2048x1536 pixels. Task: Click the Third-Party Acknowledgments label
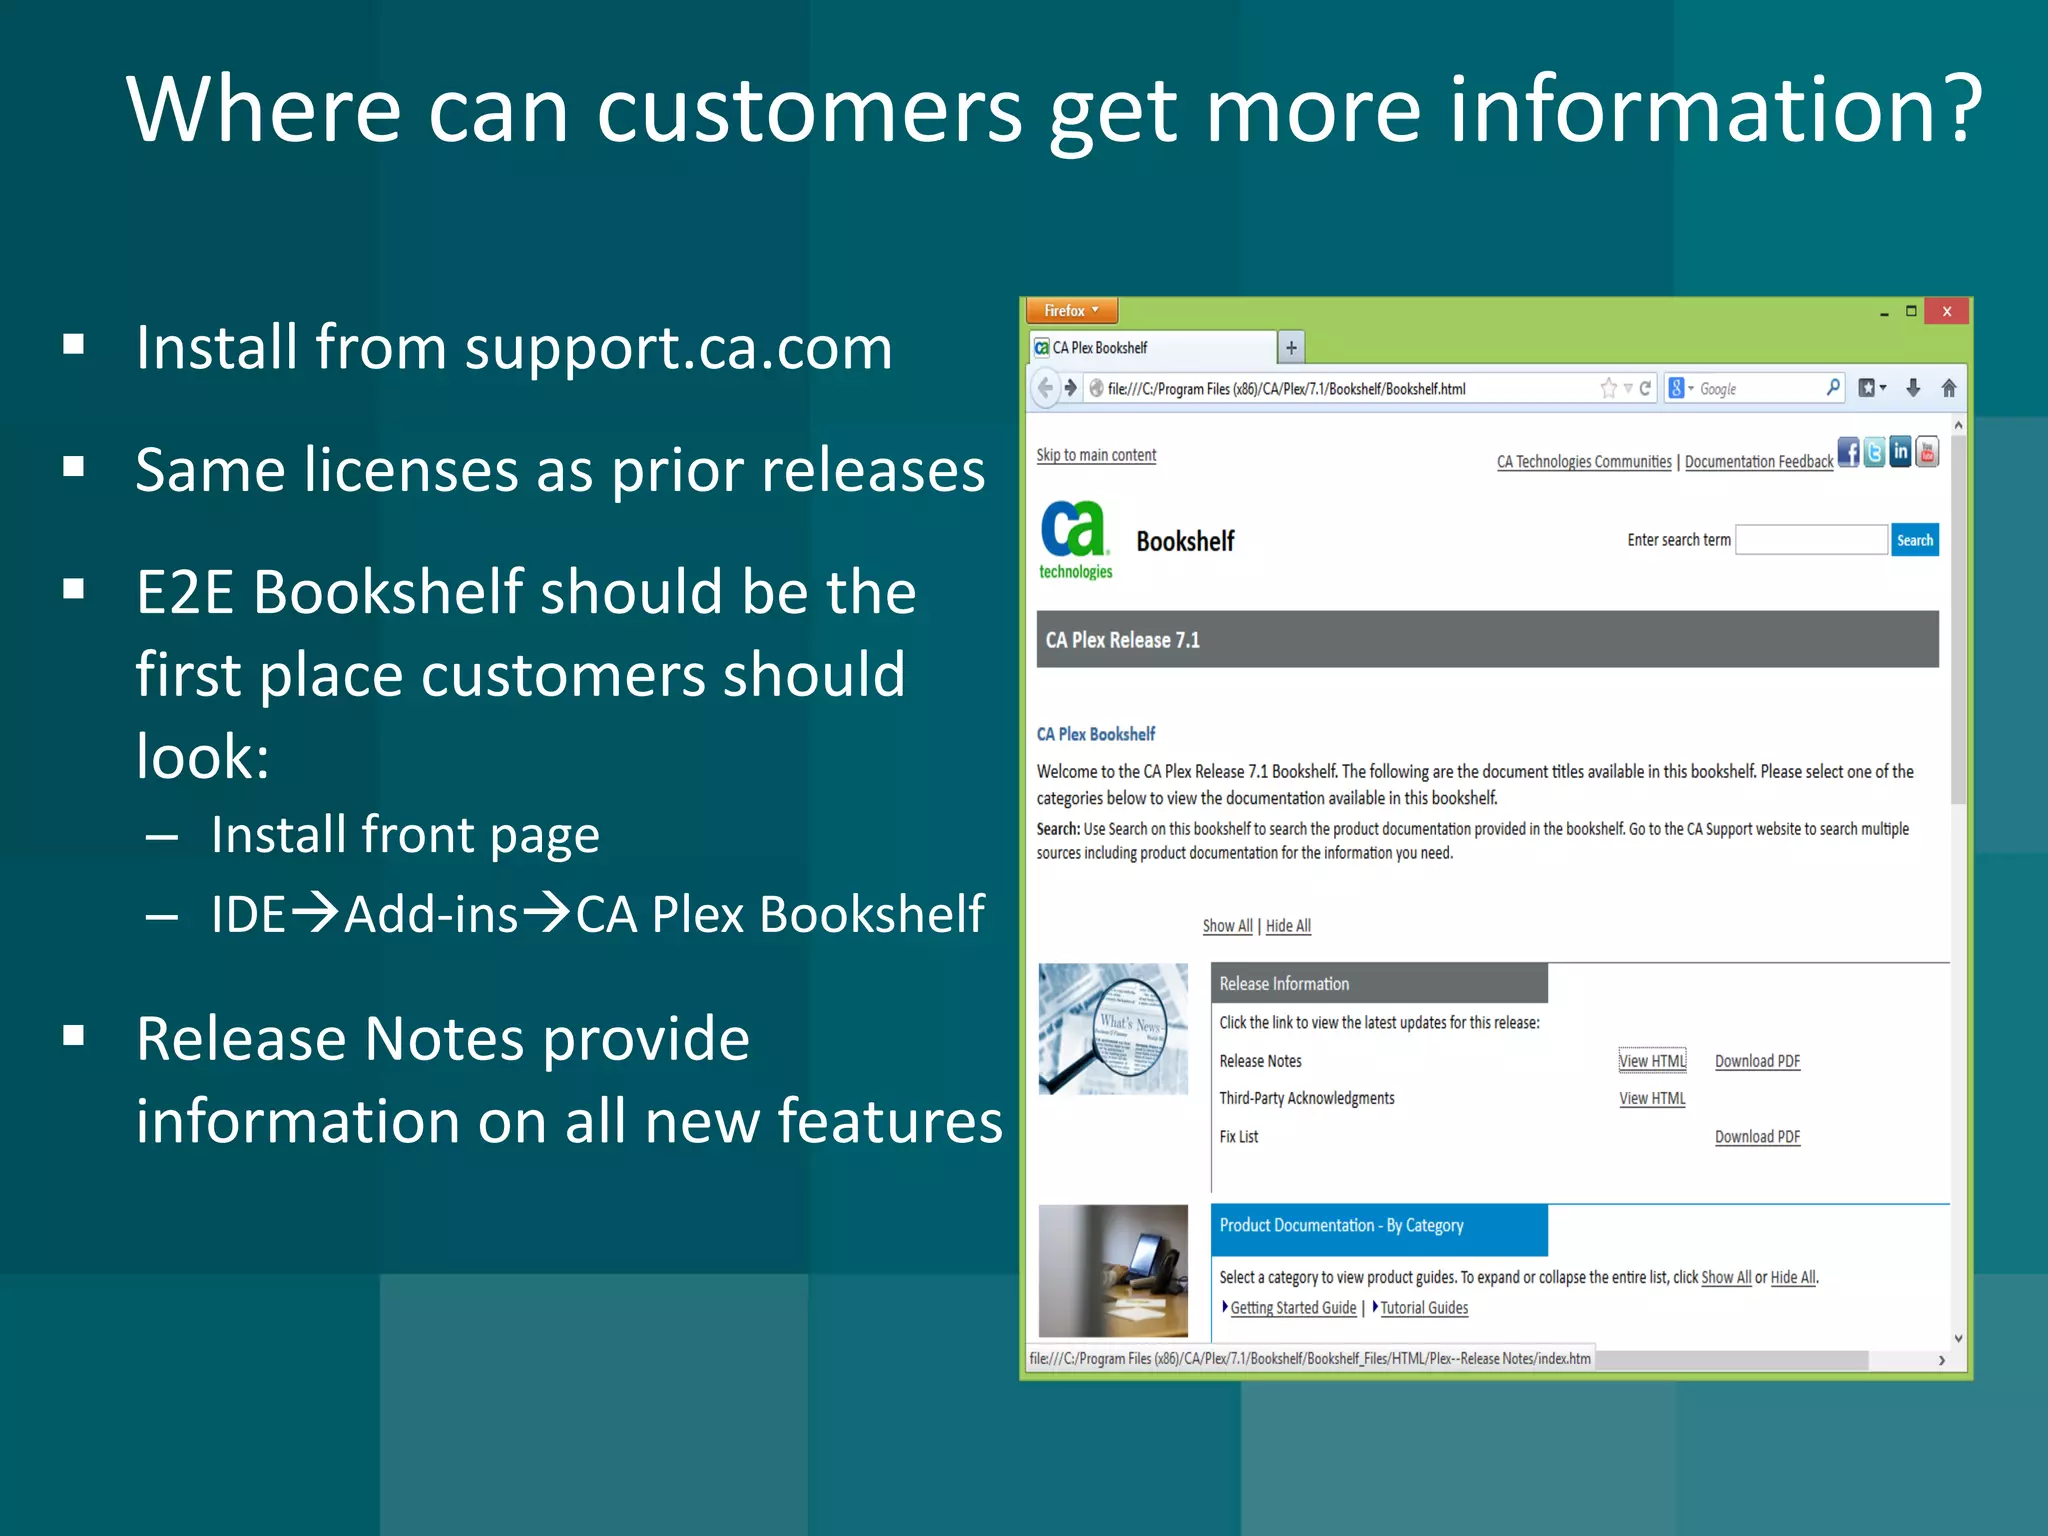click(x=1306, y=1098)
